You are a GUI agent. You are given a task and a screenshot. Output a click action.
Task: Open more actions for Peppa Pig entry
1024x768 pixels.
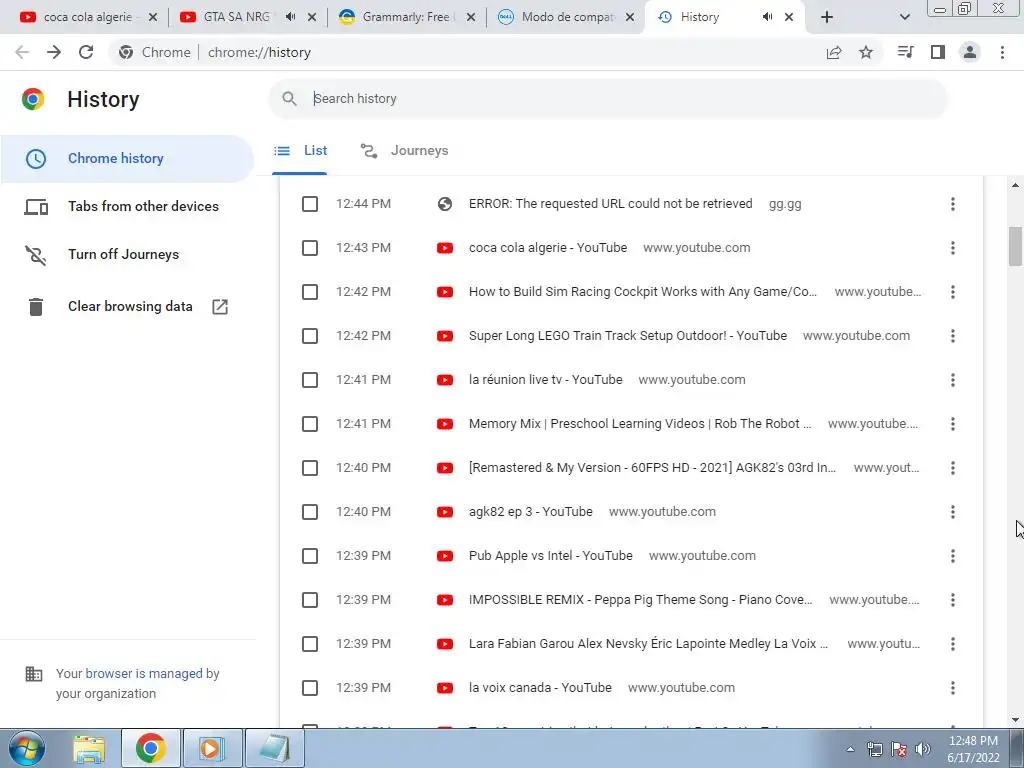click(x=953, y=600)
